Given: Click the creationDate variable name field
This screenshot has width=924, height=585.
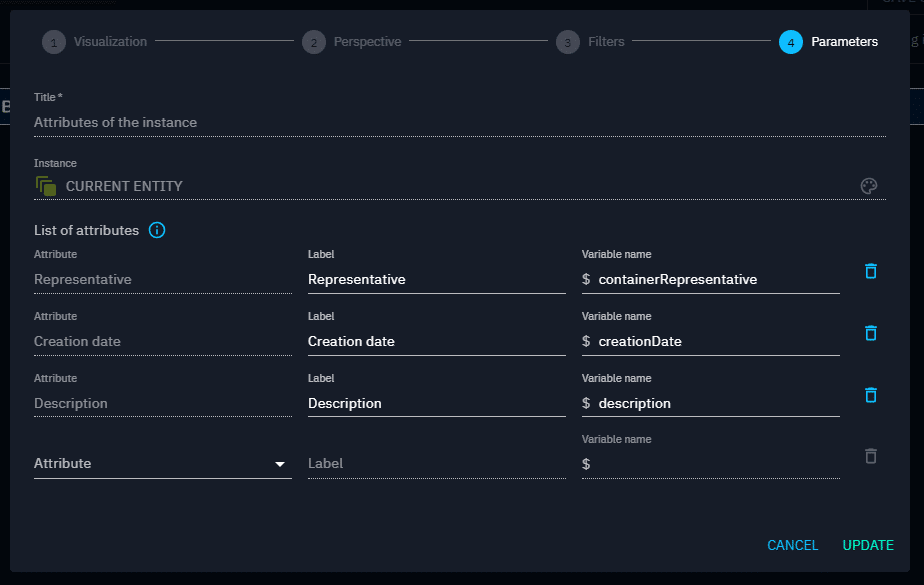Looking at the screenshot, I should coord(700,341).
